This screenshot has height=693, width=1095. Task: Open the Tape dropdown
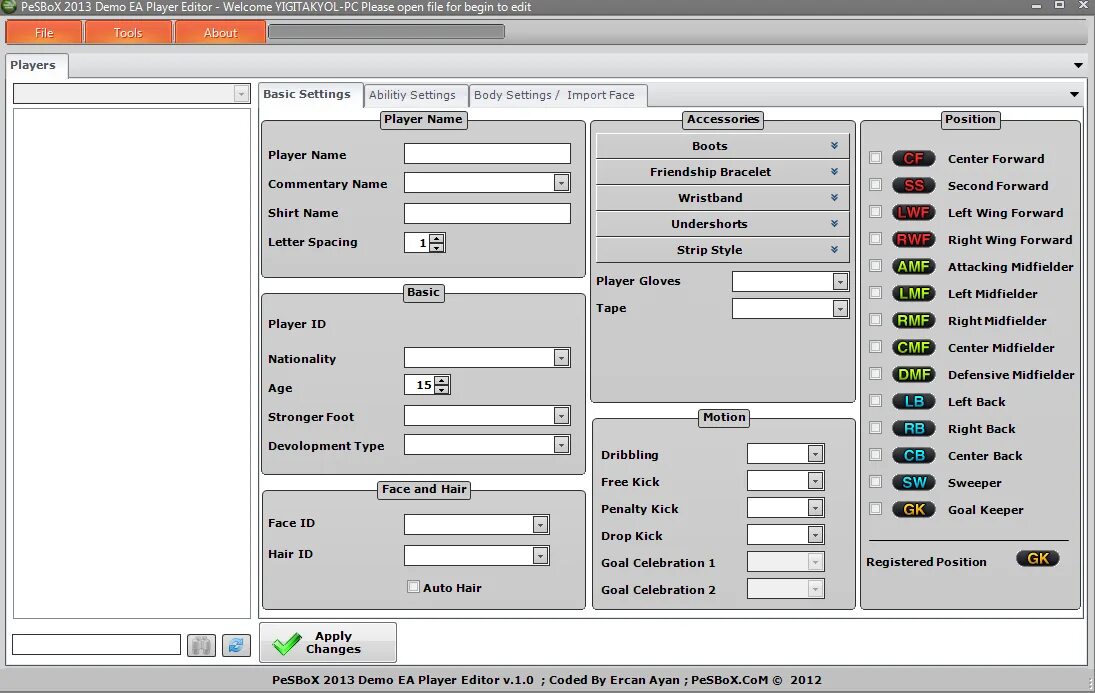(840, 309)
